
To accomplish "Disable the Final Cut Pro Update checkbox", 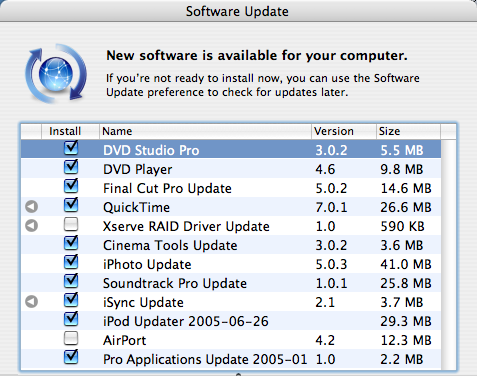I will 71,186.
